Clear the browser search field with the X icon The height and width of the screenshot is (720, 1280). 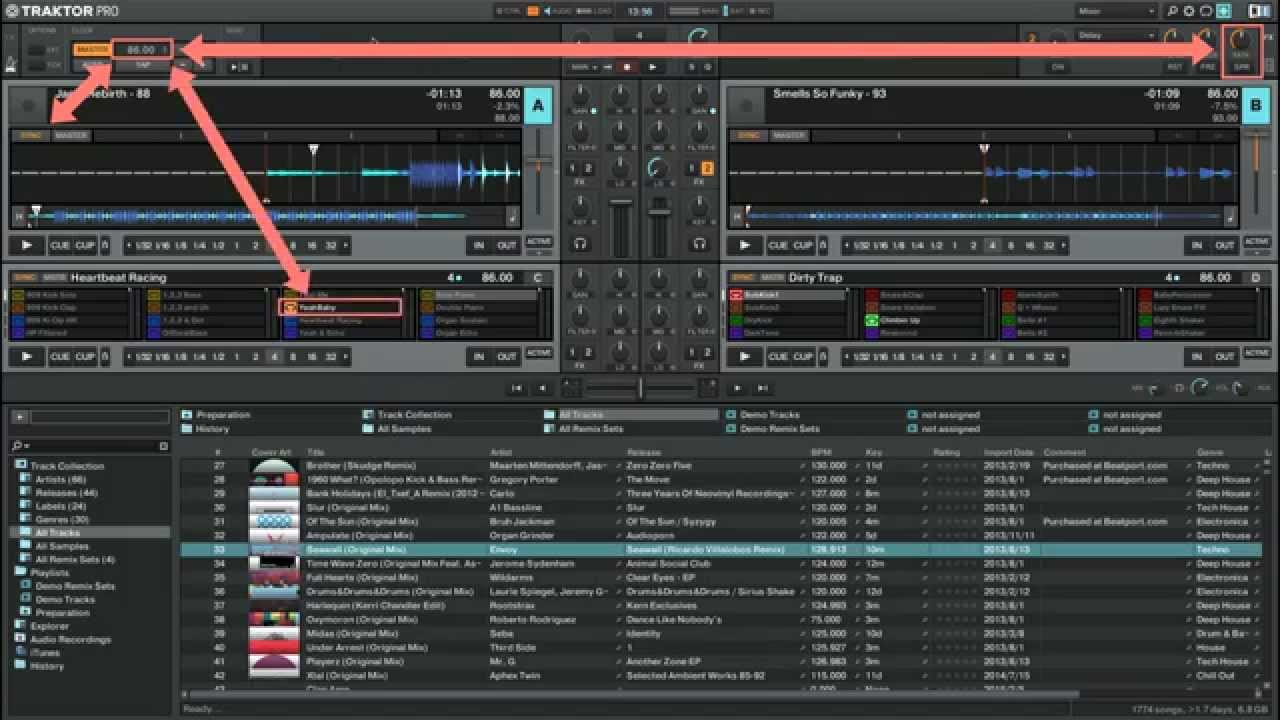(164, 445)
